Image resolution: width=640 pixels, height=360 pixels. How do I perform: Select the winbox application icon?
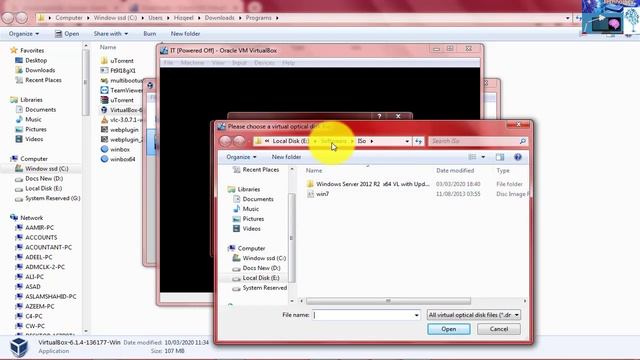(104, 149)
